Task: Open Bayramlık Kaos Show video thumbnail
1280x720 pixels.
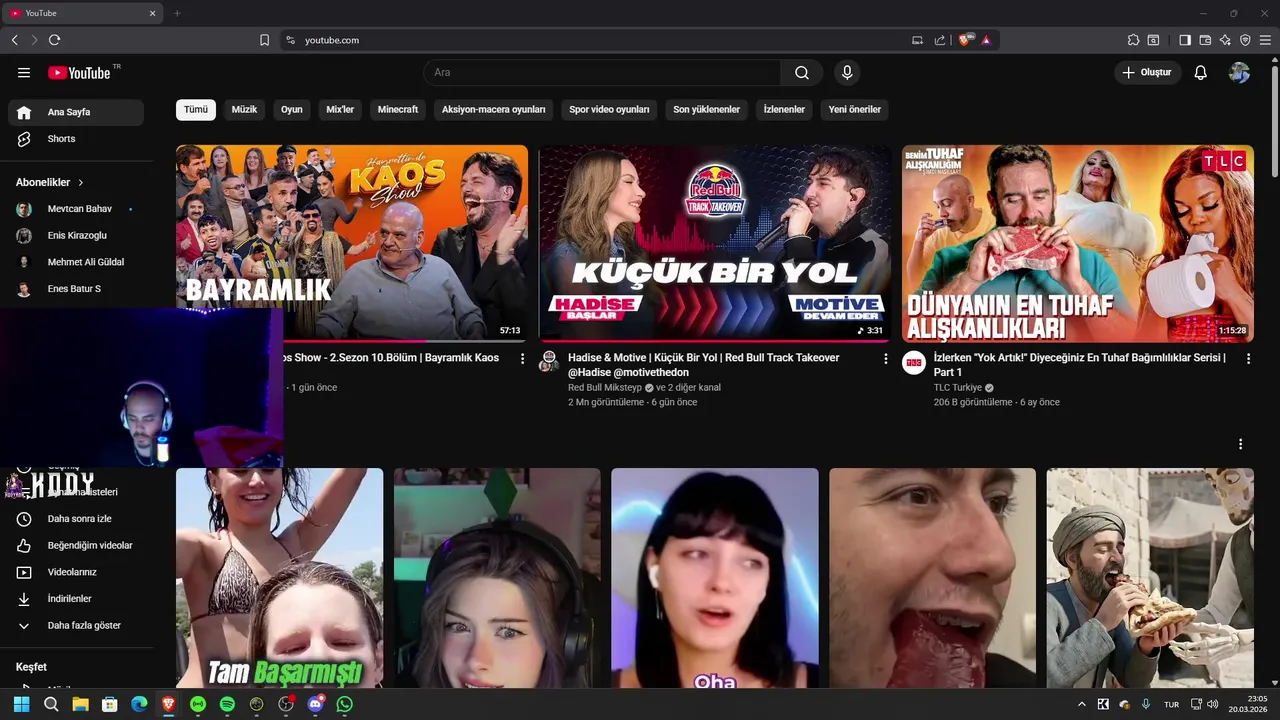Action: point(352,243)
